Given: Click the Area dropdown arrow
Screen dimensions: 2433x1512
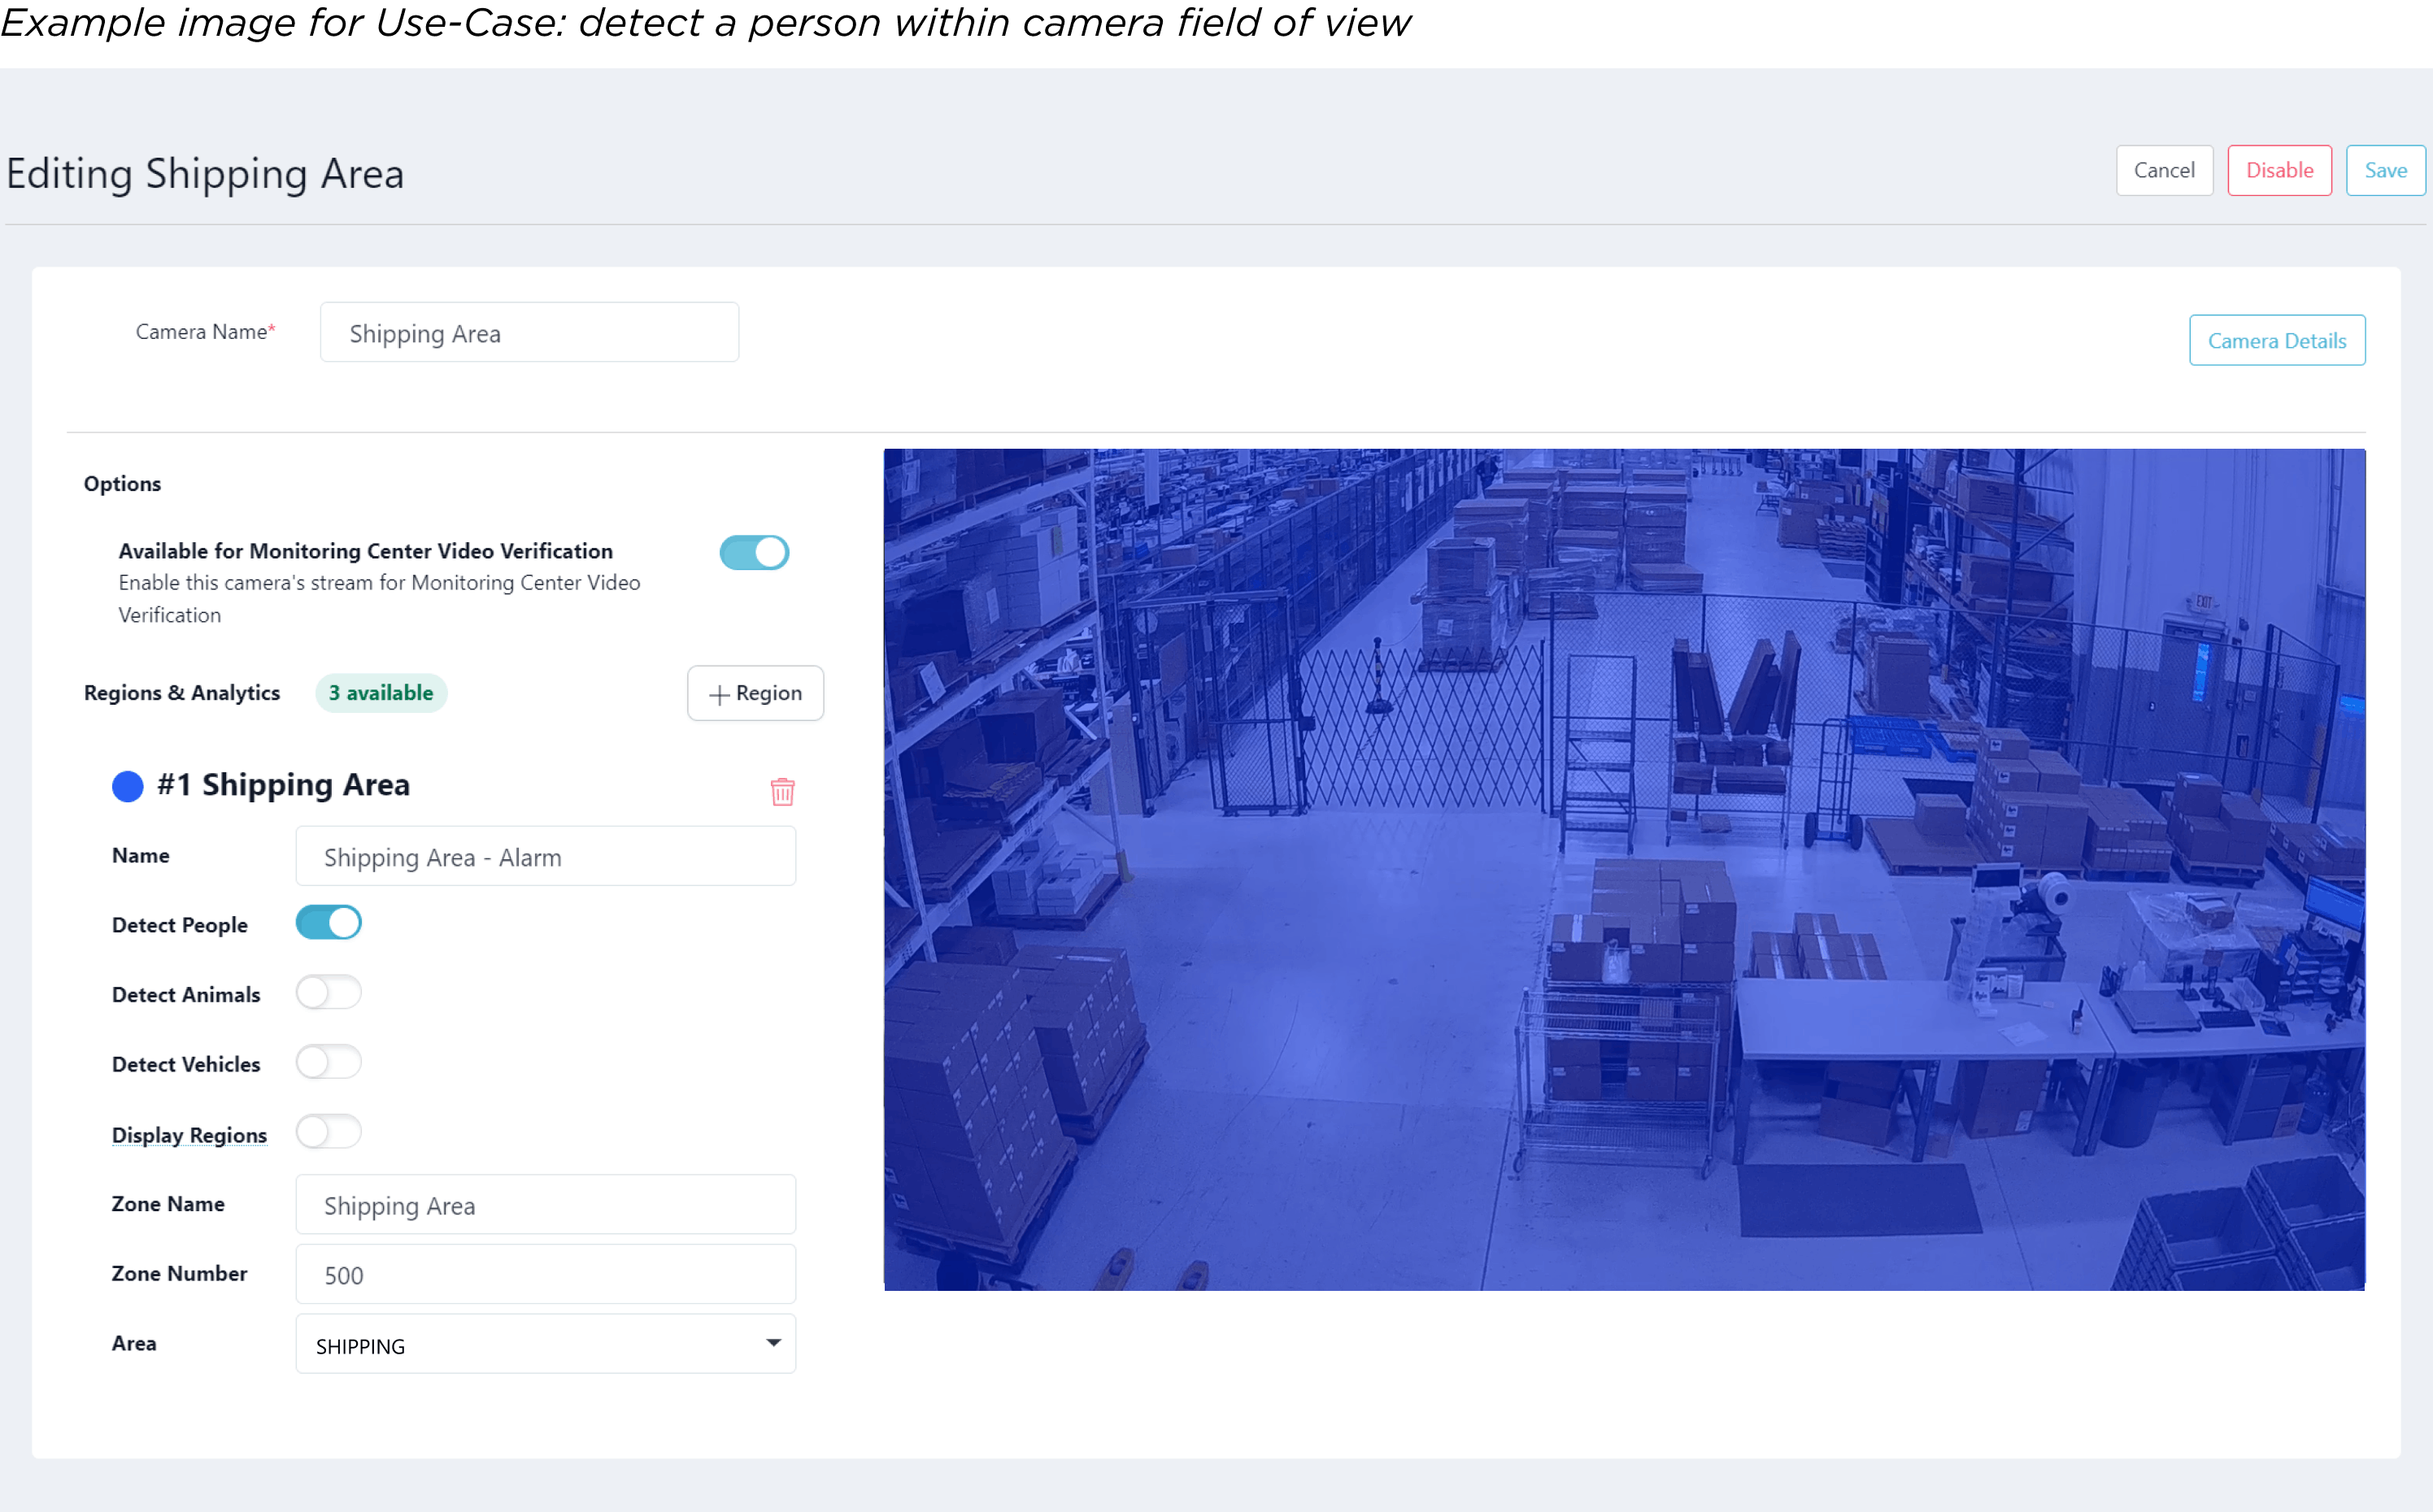Looking at the screenshot, I should coord(773,1343).
